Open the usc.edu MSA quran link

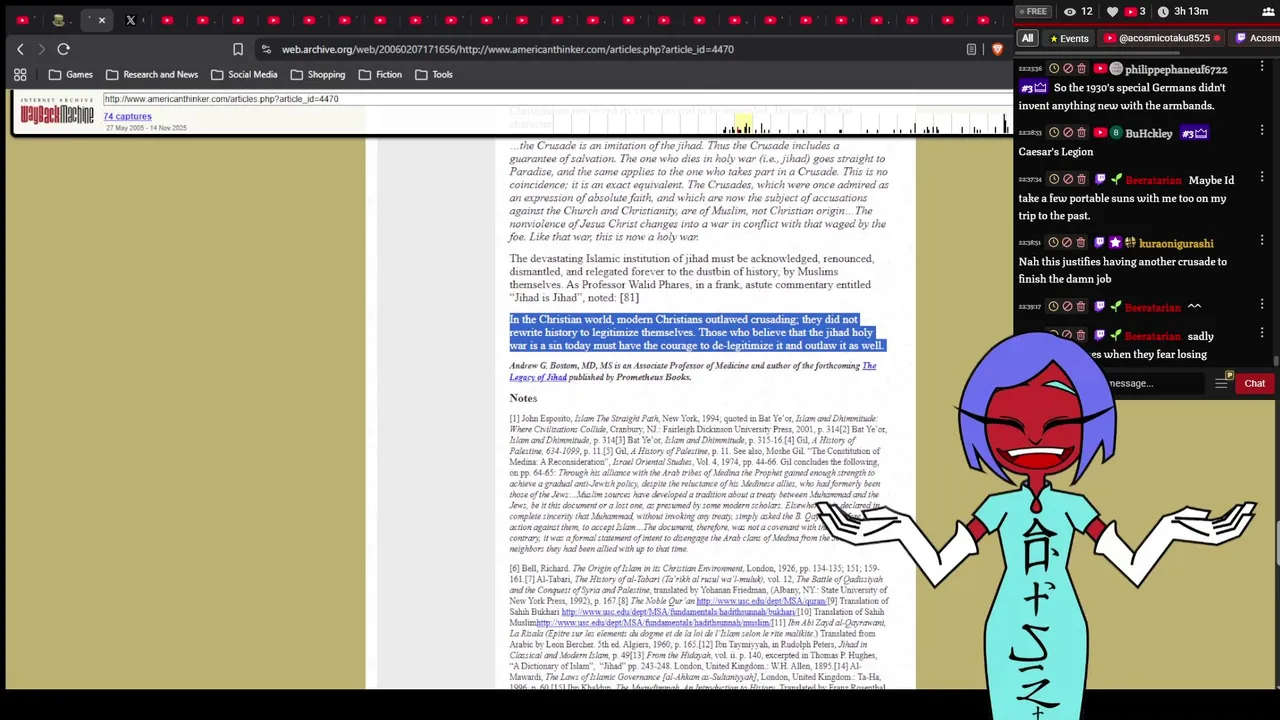point(761,601)
